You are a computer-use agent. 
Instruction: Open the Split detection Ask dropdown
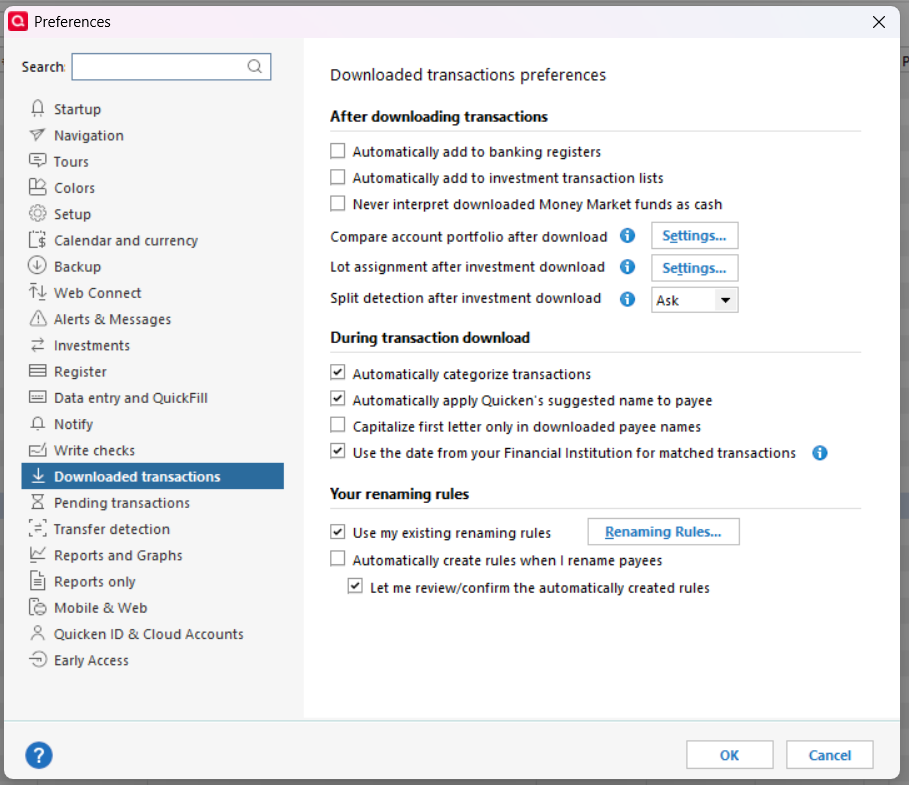695,300
